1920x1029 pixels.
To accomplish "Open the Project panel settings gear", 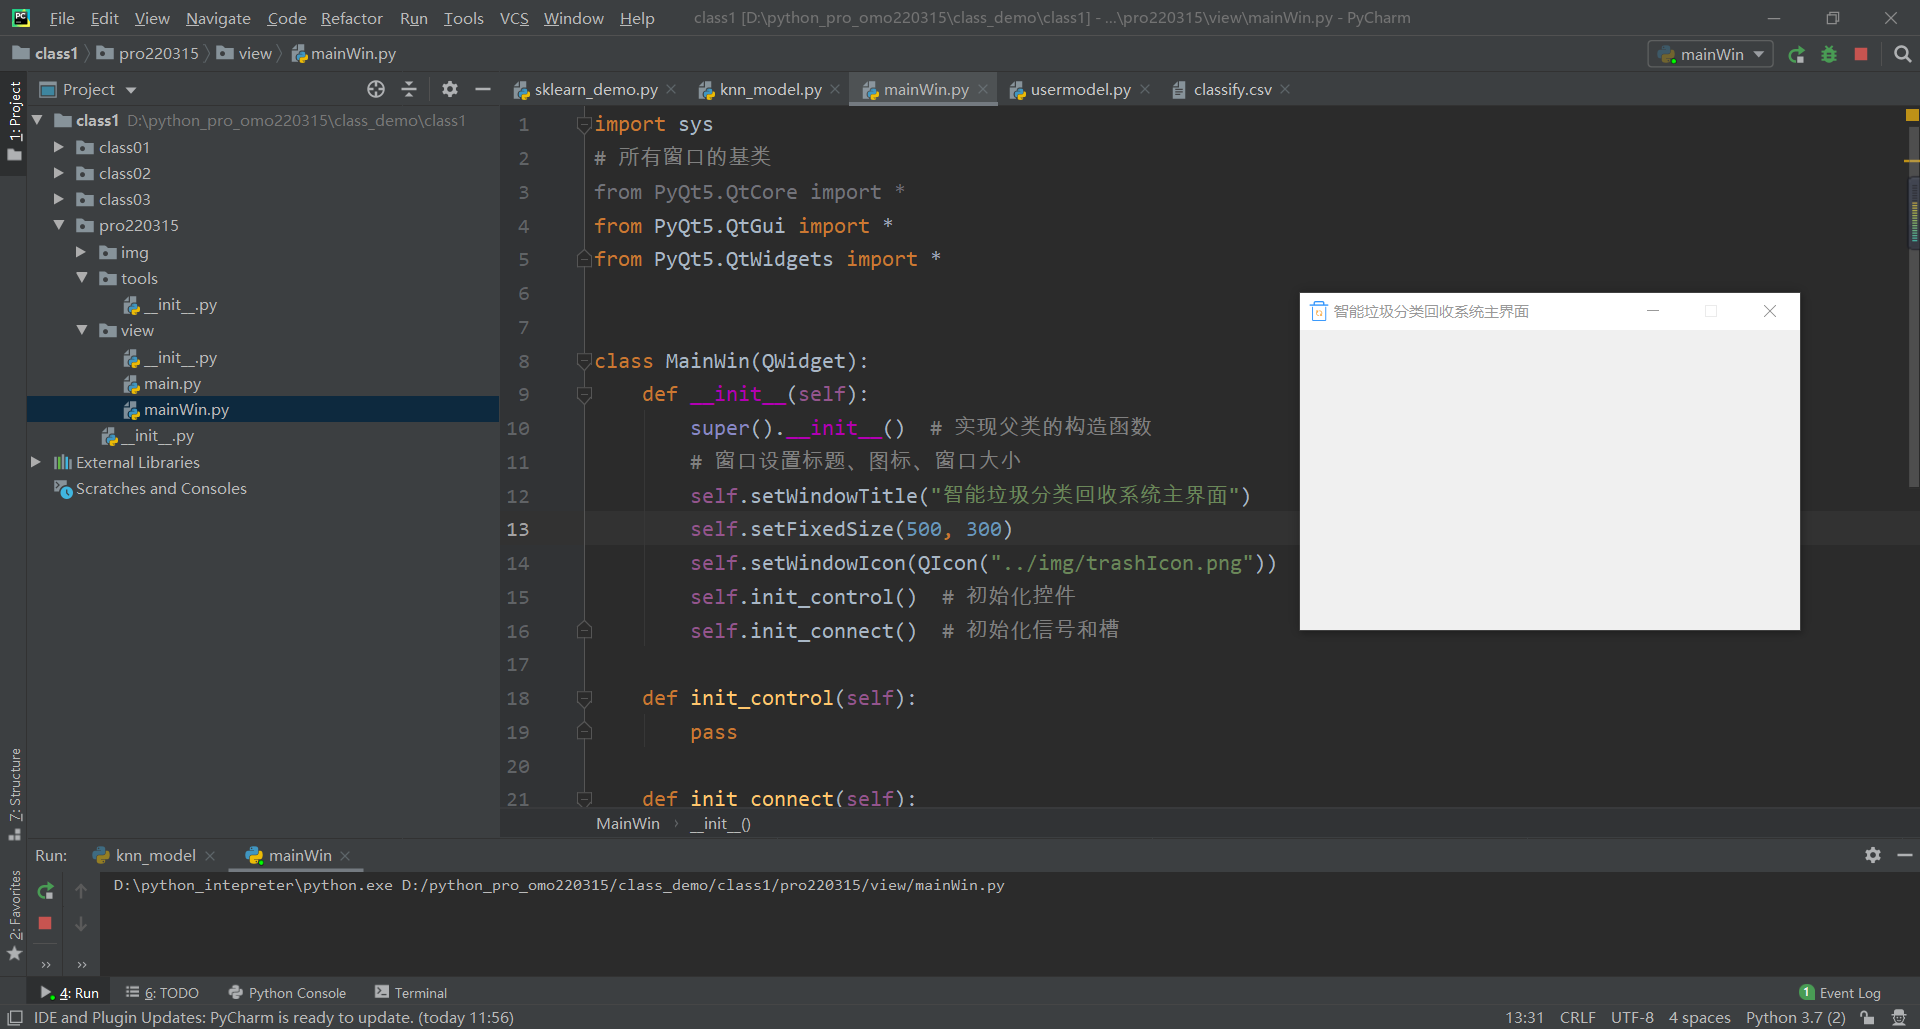I will click(x=450, y=89).
